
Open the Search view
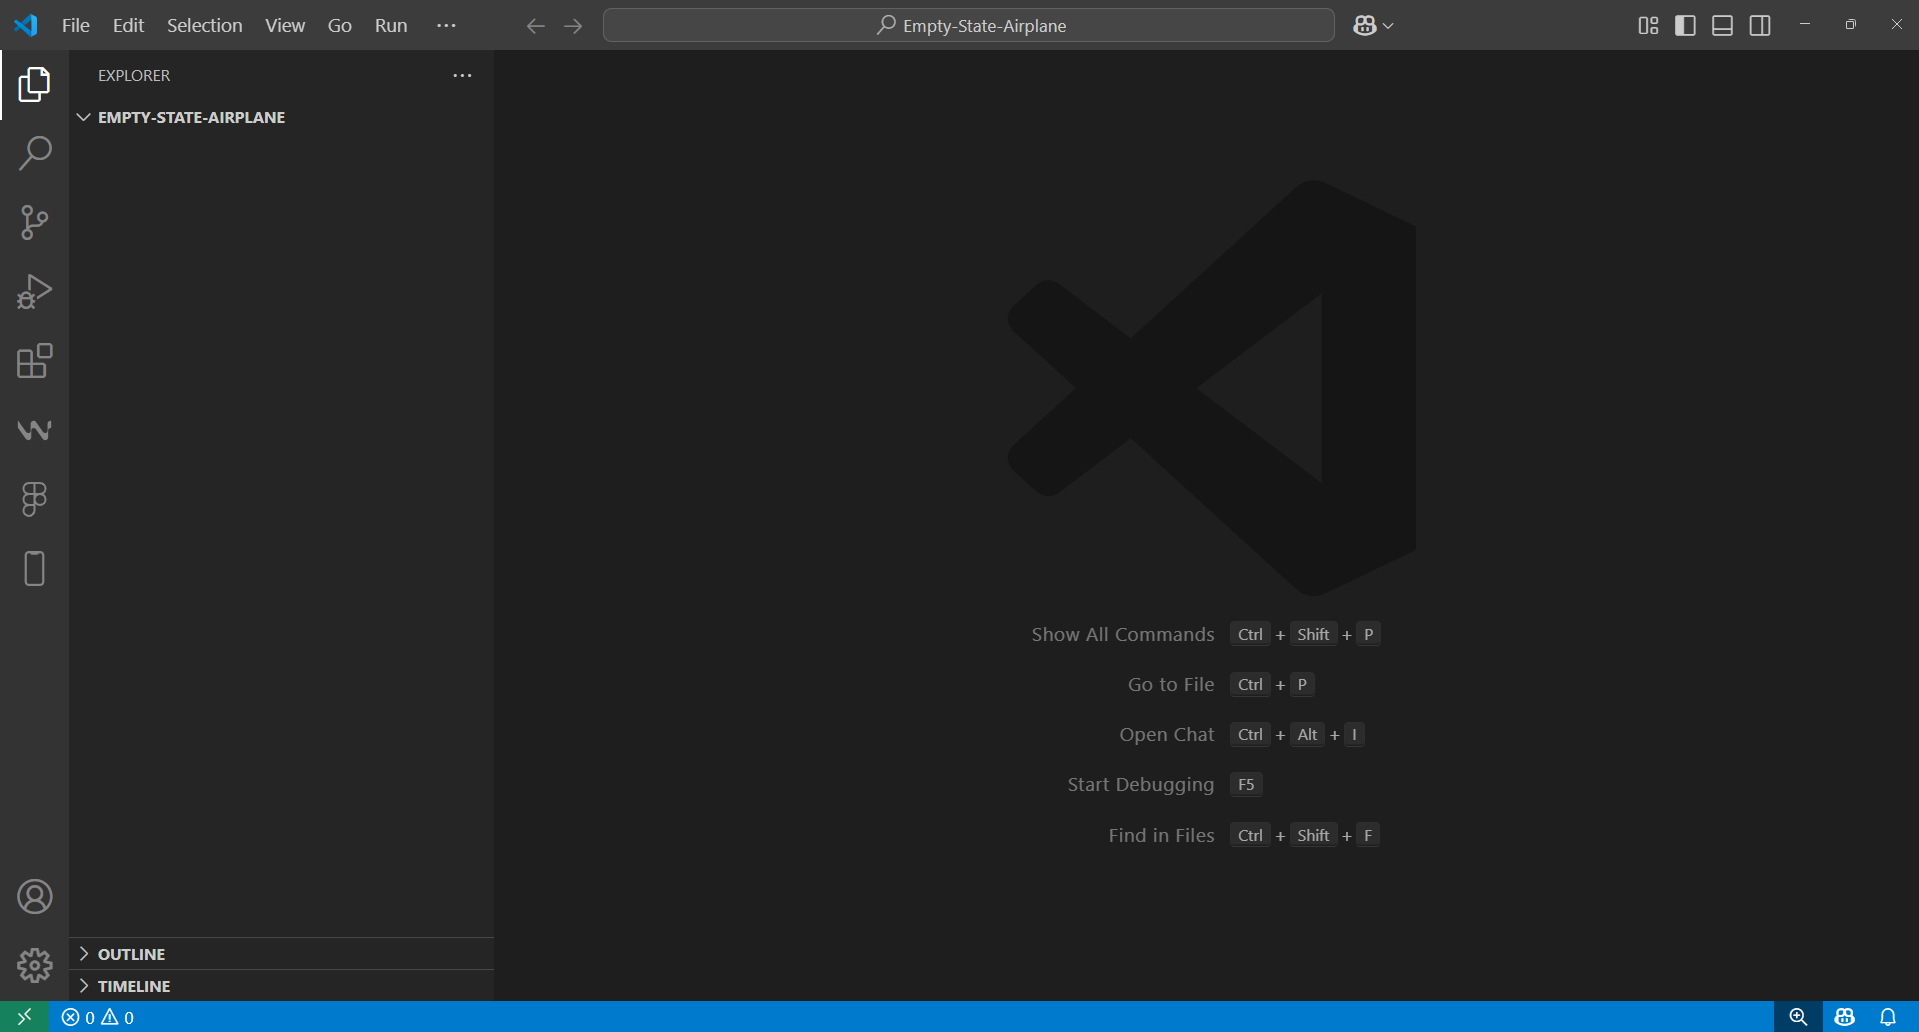[x=34, y=153]
